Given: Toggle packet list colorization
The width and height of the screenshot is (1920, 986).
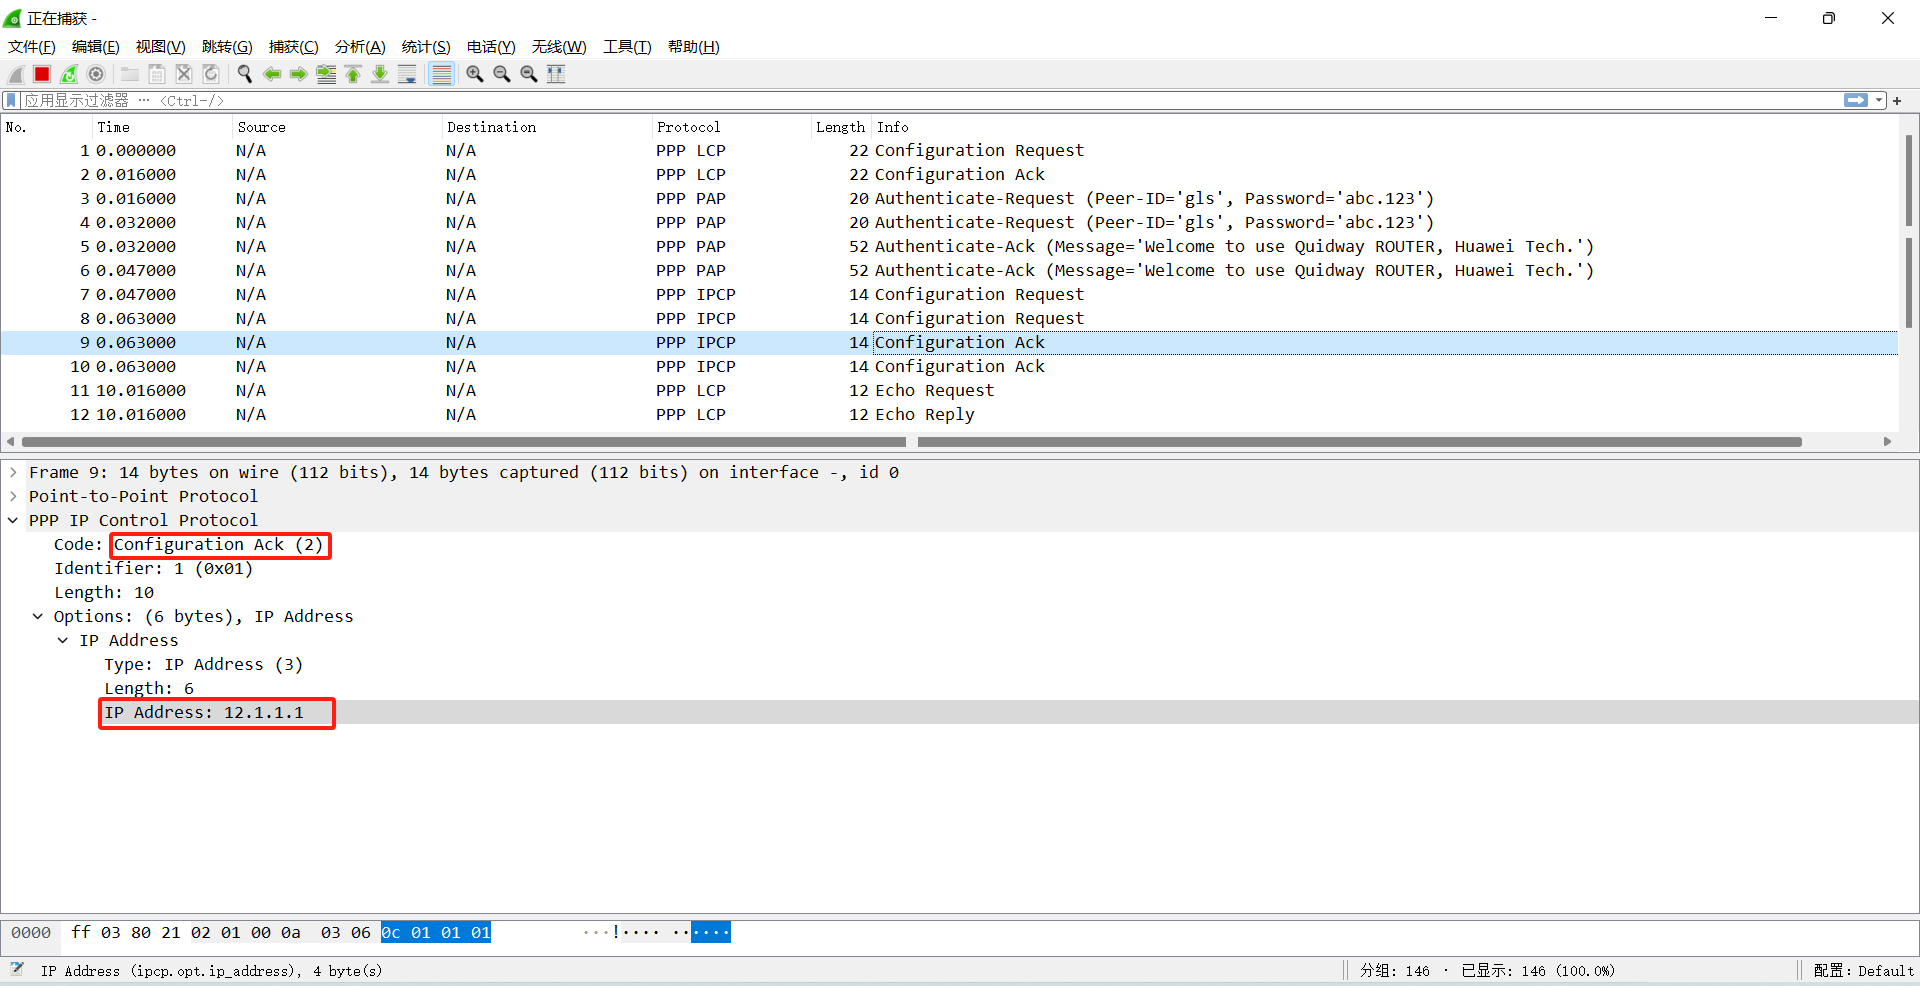Looking at the screenshot, I should [x=441, y=74].
